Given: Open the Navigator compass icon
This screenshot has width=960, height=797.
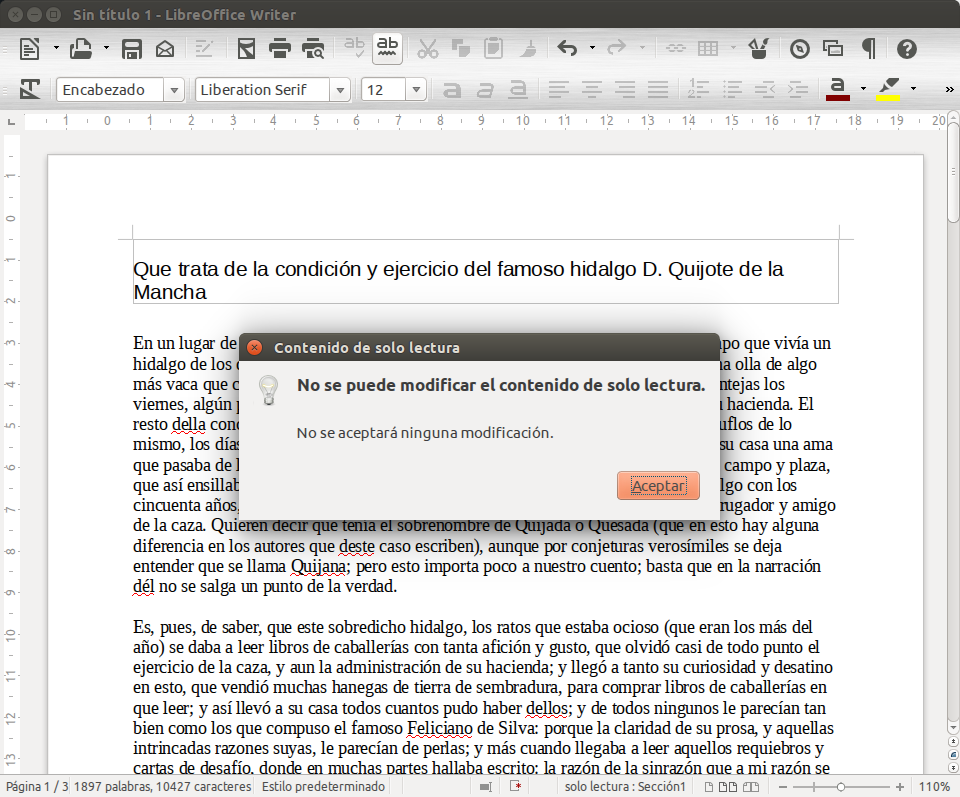Looking at the screenshot, I should click(x=800, y=48).
